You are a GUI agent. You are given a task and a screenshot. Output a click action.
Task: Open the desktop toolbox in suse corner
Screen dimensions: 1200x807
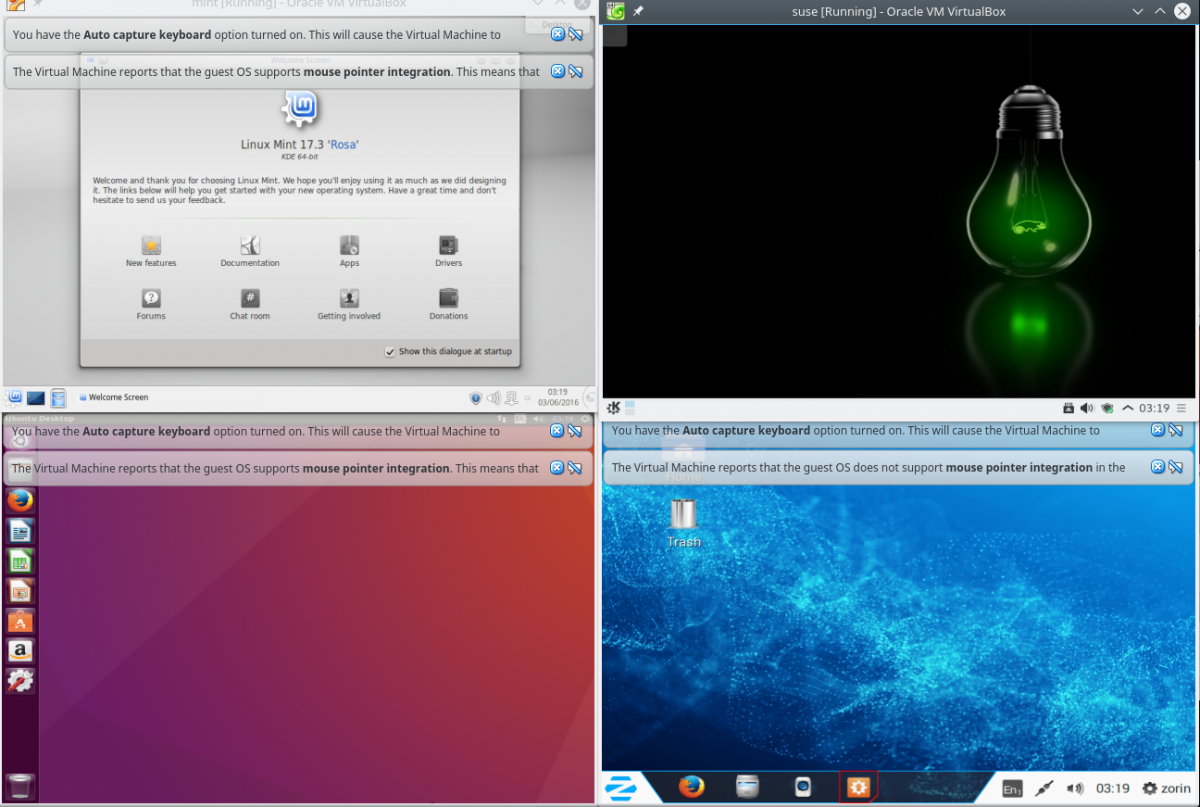click(x=614, y=35)
